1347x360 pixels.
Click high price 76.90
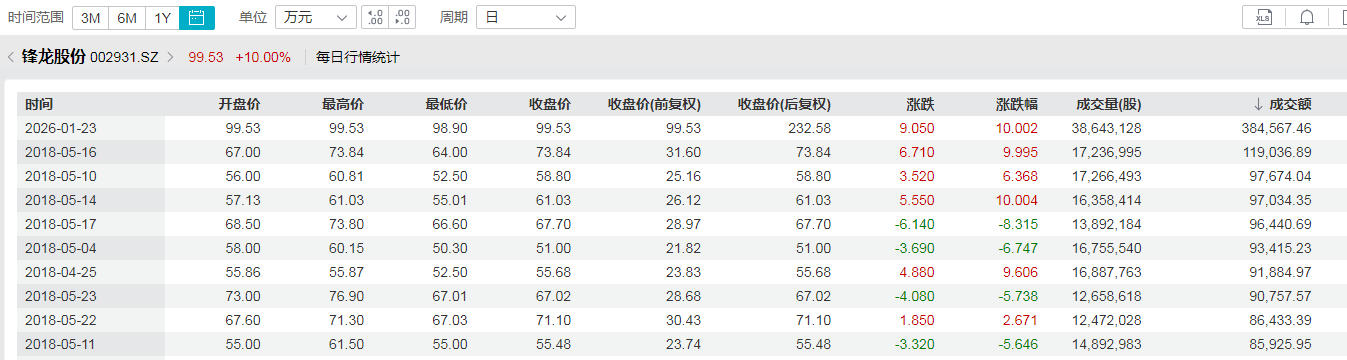point(346,296)
